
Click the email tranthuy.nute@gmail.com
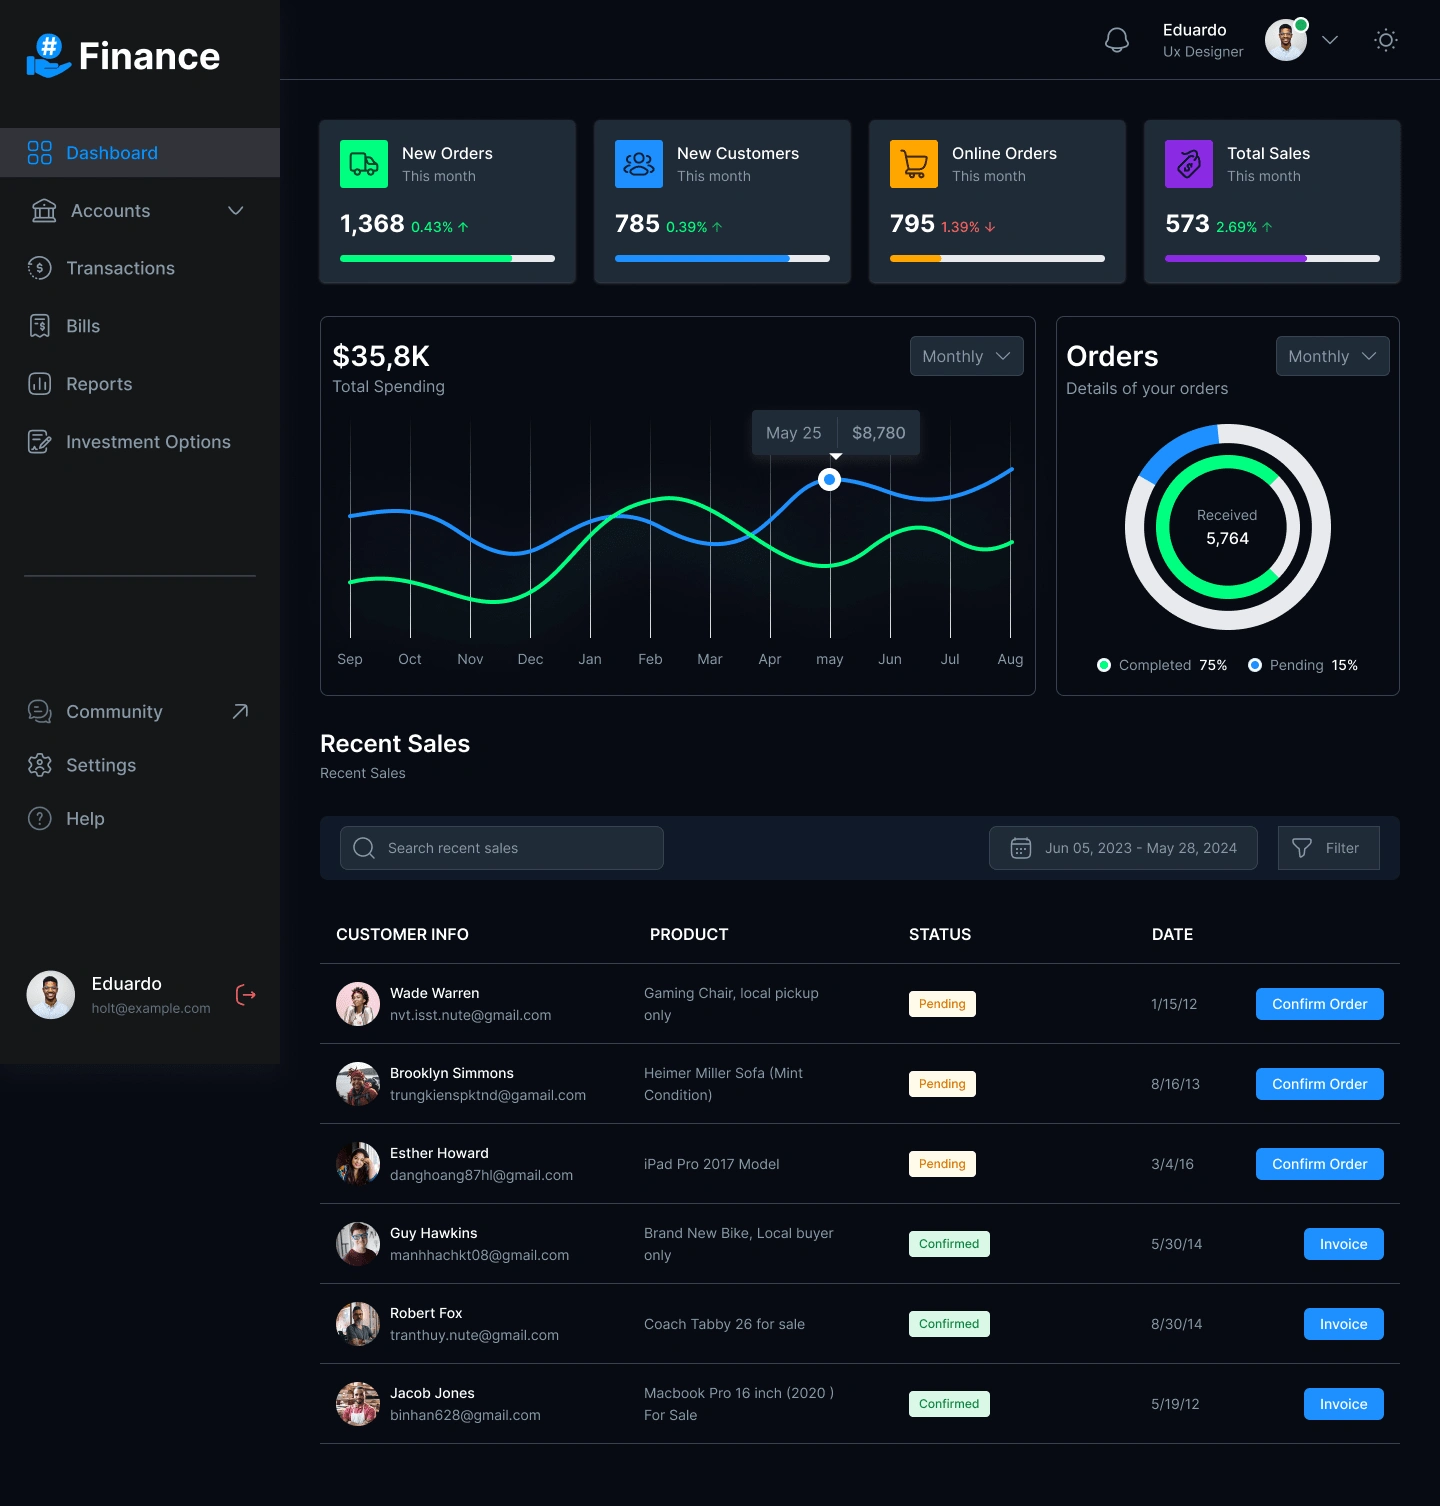click(474, 1335)
